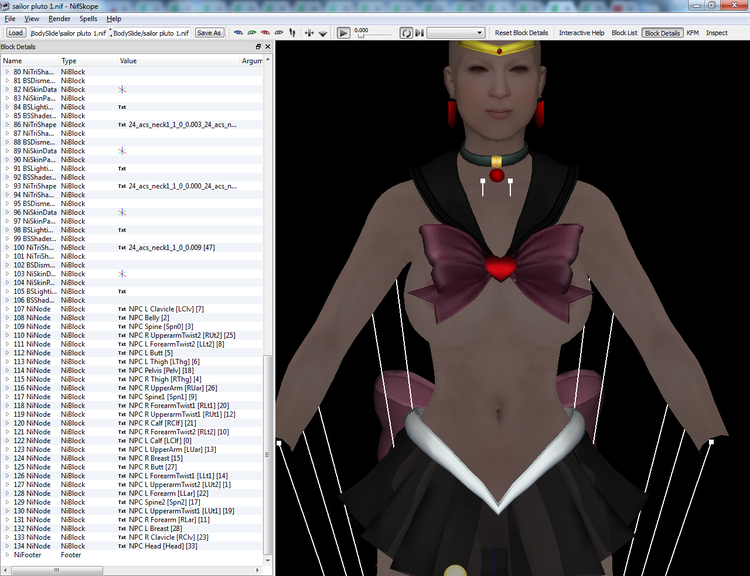Click the Txt icon for NPC L Clavicle
This screenshot has height=576, width=750.
[122, 309]
